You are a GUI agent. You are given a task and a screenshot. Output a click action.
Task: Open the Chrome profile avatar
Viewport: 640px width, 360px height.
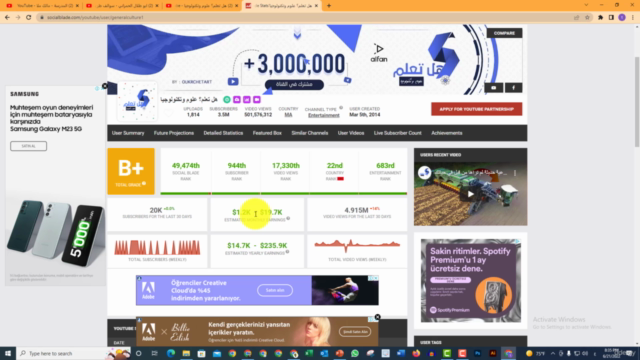622,17
